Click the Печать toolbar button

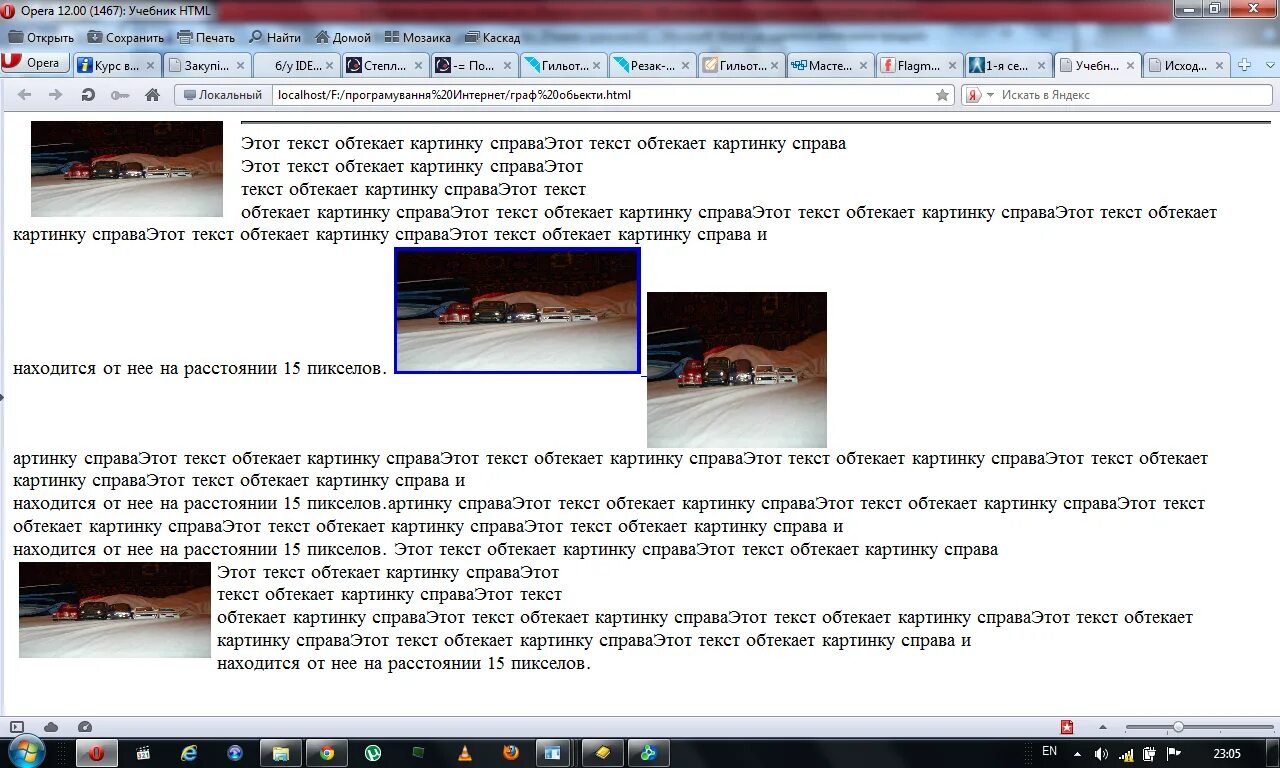click(x=206, y=37)
